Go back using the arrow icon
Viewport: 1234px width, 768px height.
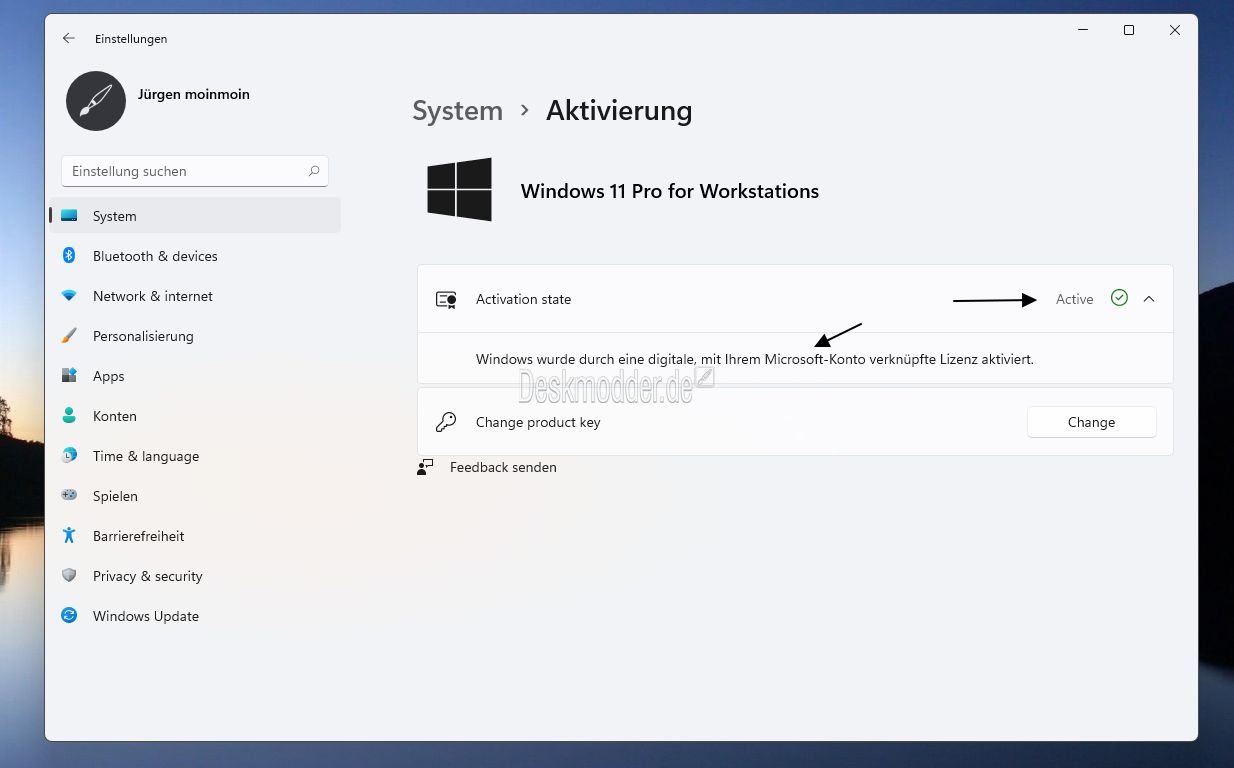click(x=68, y=38)
